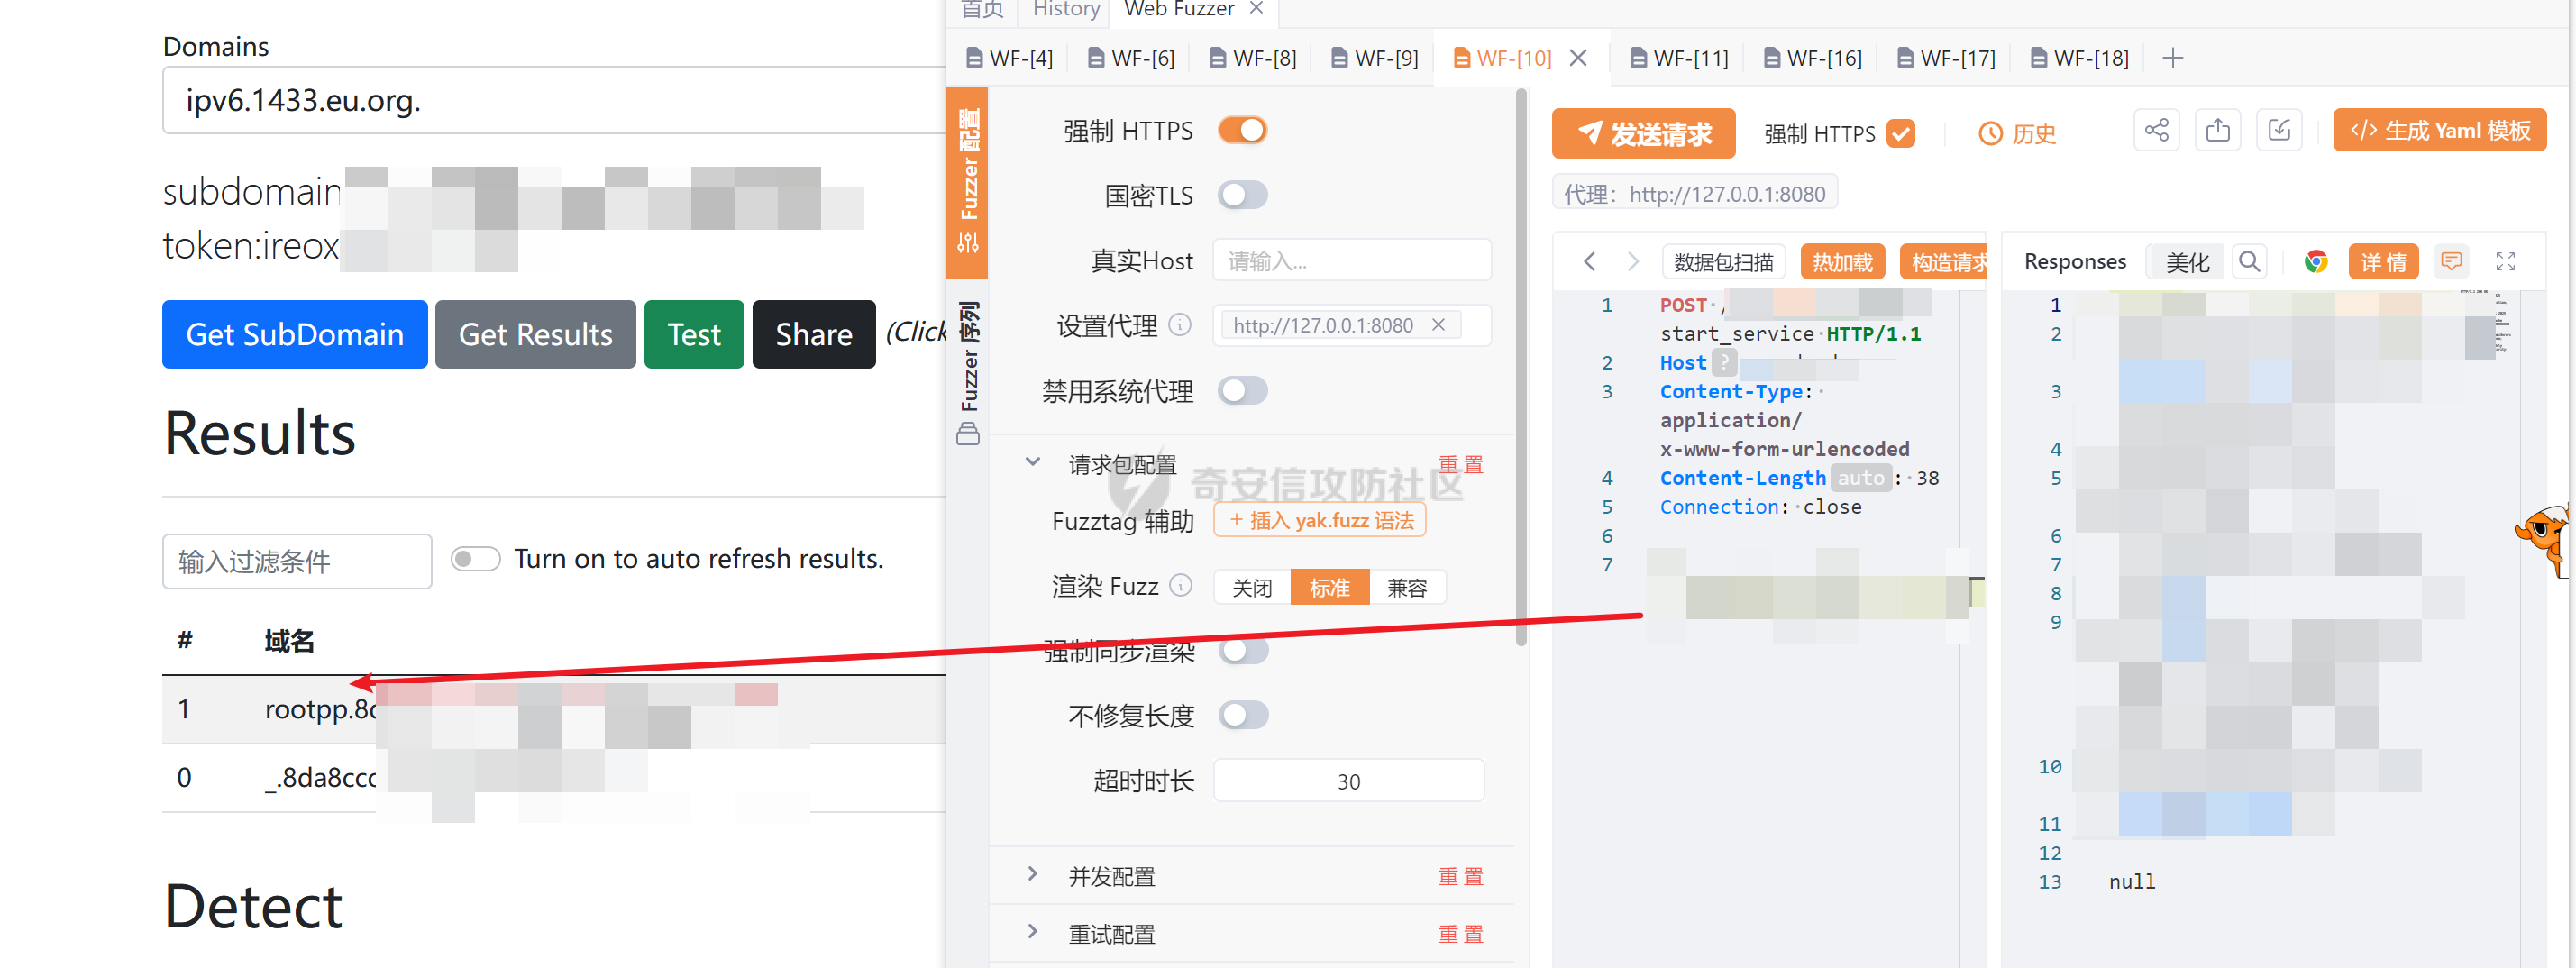
Task: Click the next request arrow
Action: pos(1632,262)
